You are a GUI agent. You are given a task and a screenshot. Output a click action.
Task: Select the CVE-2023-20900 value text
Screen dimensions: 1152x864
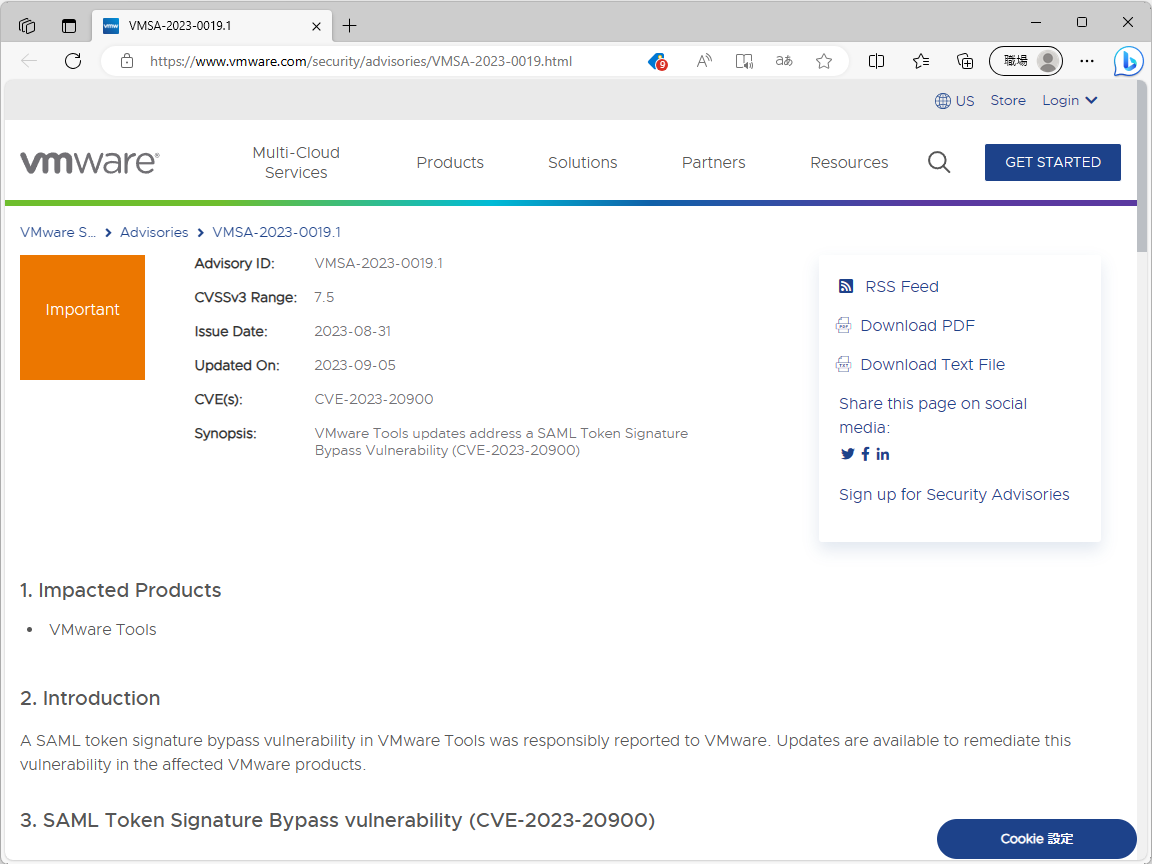click(374, 399)
